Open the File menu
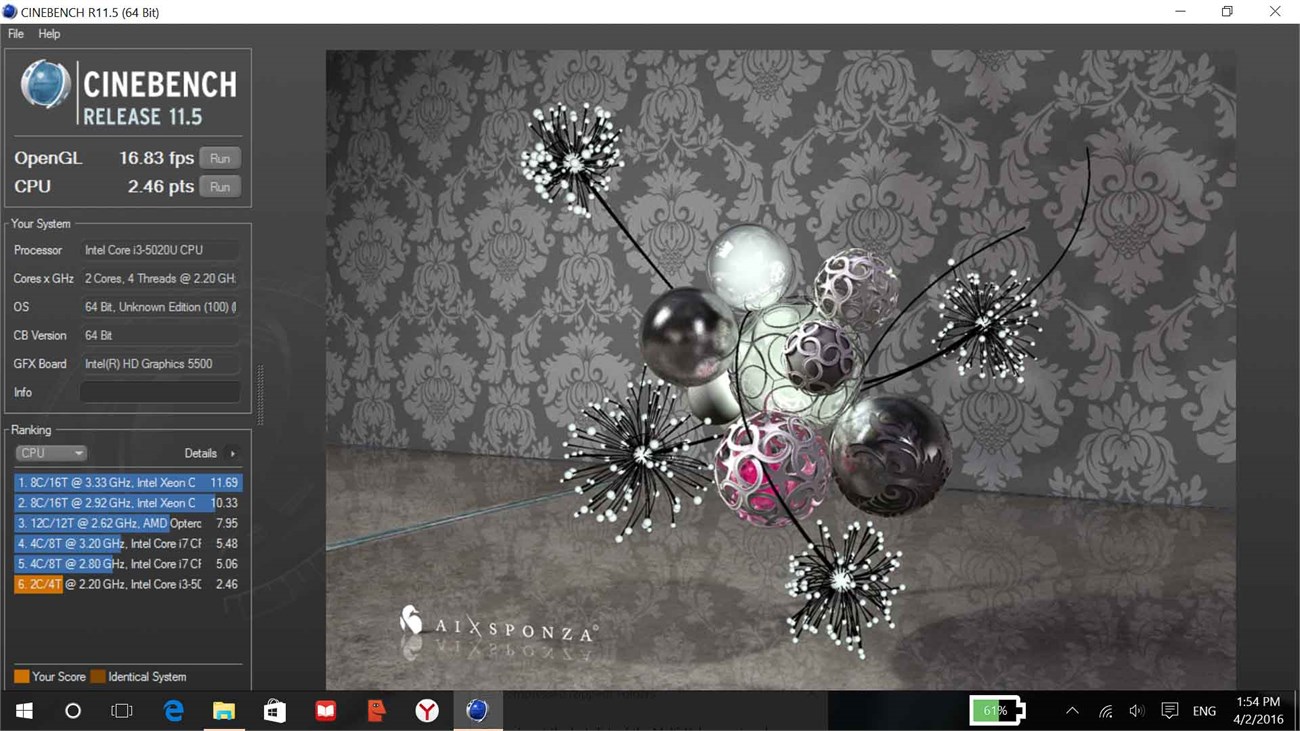Image resolution: width=1300 pixels, height=731 pixels. click(x=16, y=34)
